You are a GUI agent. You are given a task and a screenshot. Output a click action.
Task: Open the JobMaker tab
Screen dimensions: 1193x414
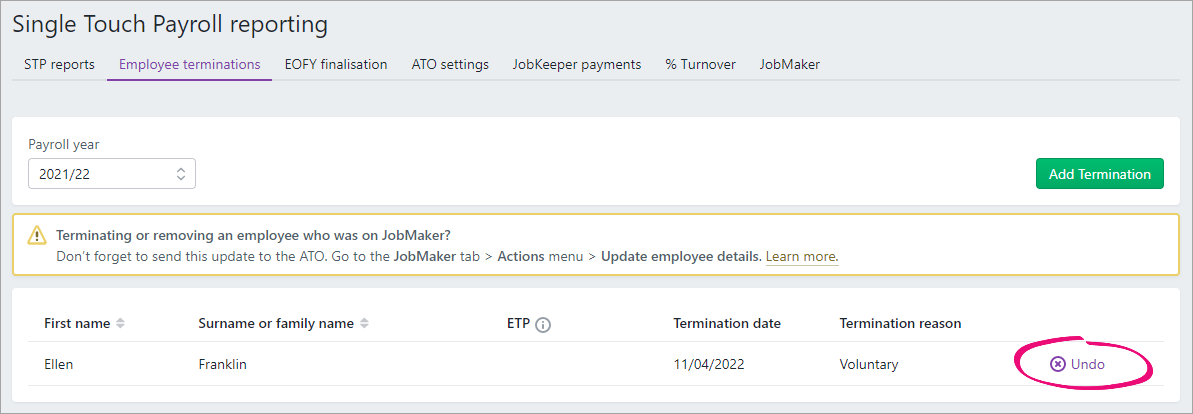click(790, 65)
